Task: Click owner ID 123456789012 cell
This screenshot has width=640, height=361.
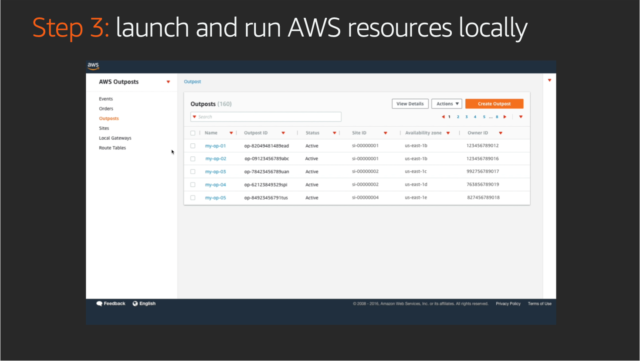Action: point(482,145)
